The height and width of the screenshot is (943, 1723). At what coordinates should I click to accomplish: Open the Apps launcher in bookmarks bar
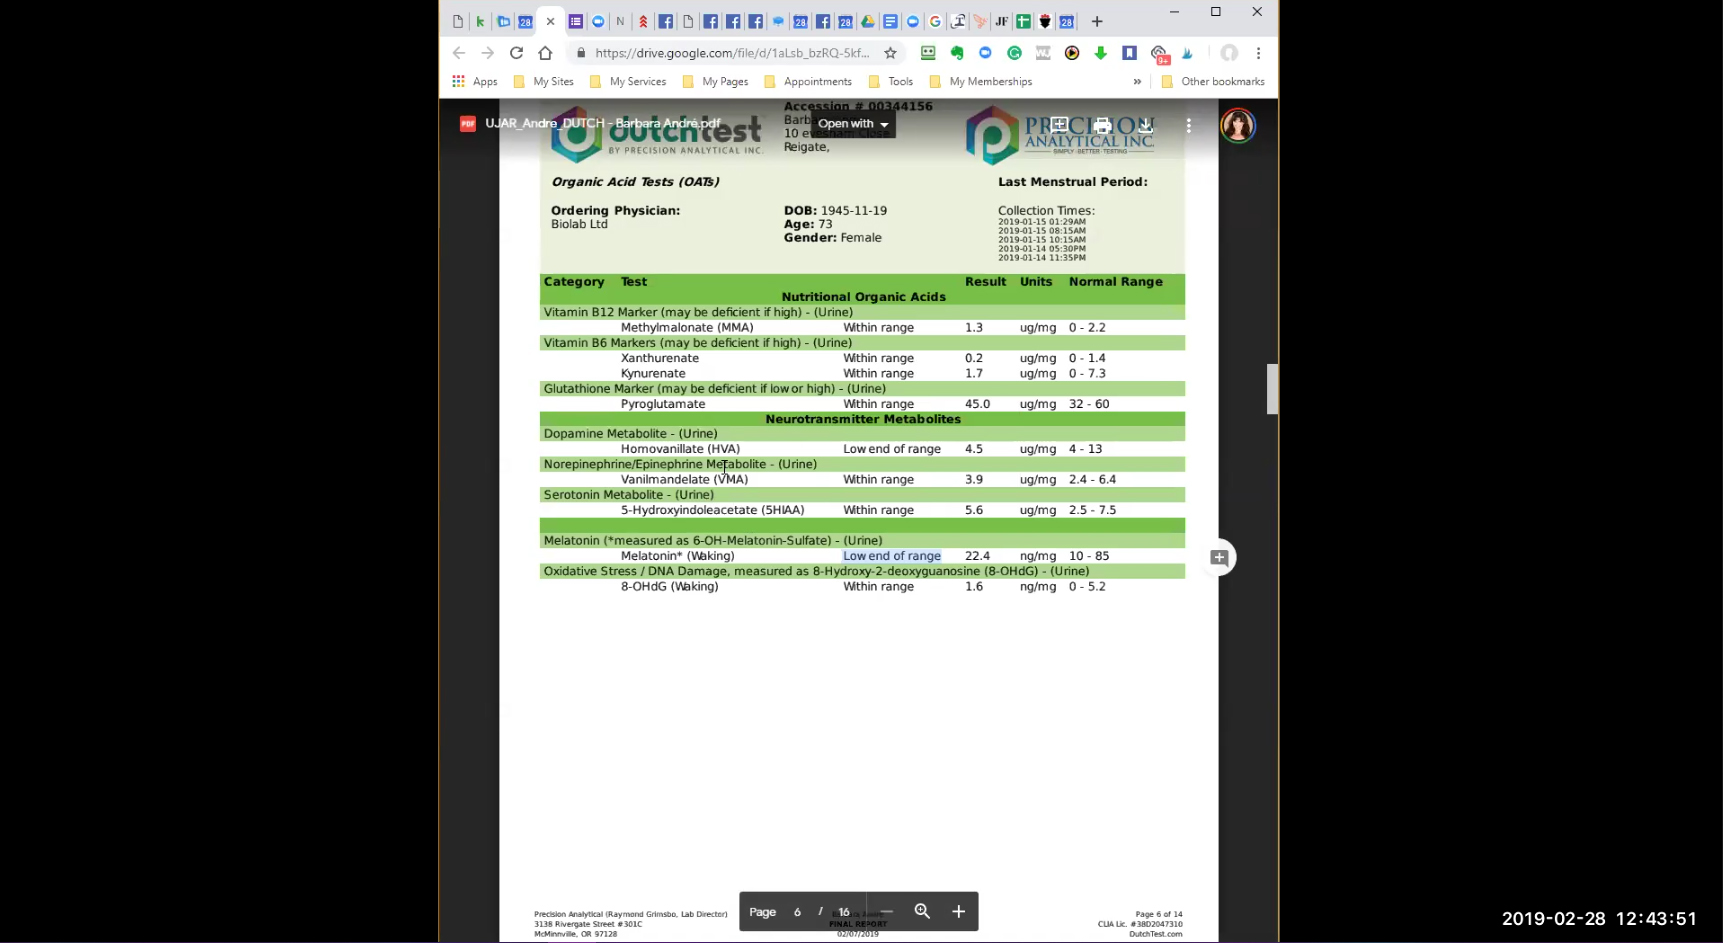tap(475, 82)
